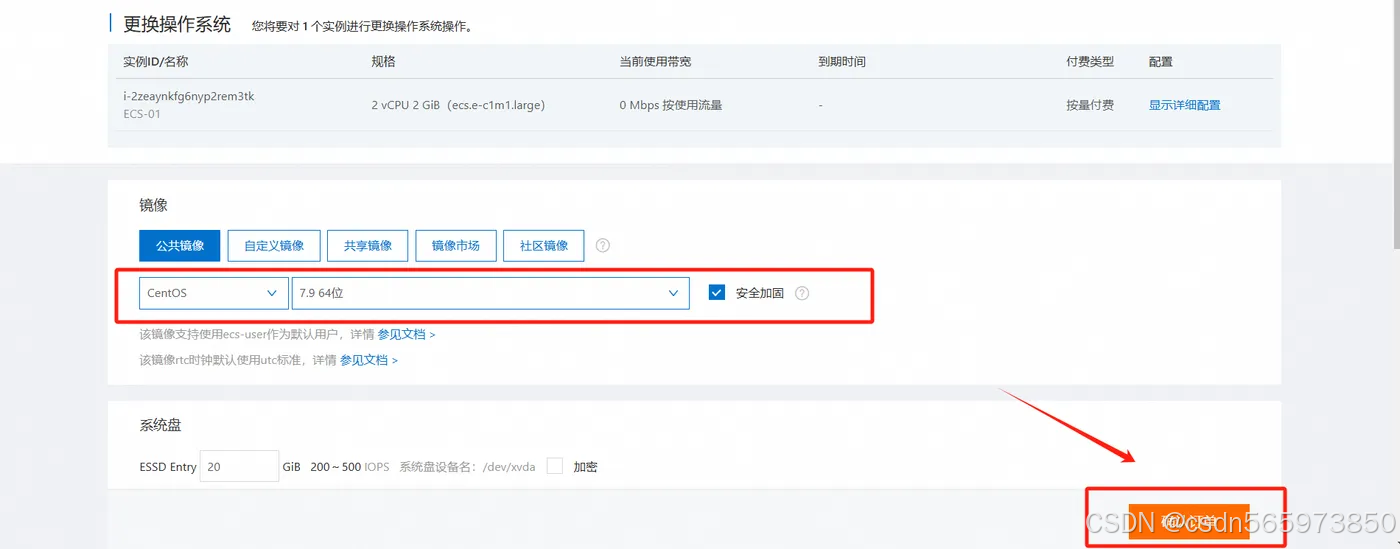Click the 到期时间 column header
This screenshot has height=549, width=1400.
(842, 62)
